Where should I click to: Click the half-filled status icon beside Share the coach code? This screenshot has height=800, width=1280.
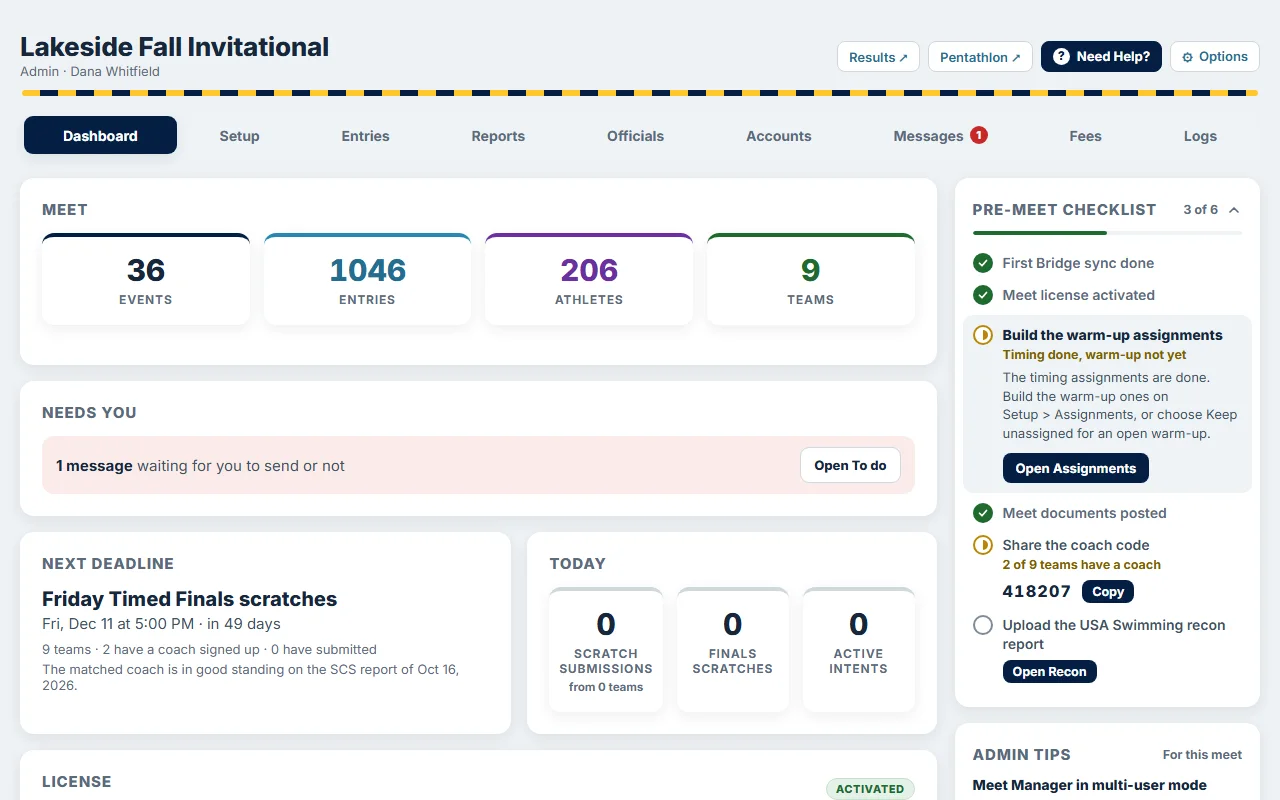(983, 545)
